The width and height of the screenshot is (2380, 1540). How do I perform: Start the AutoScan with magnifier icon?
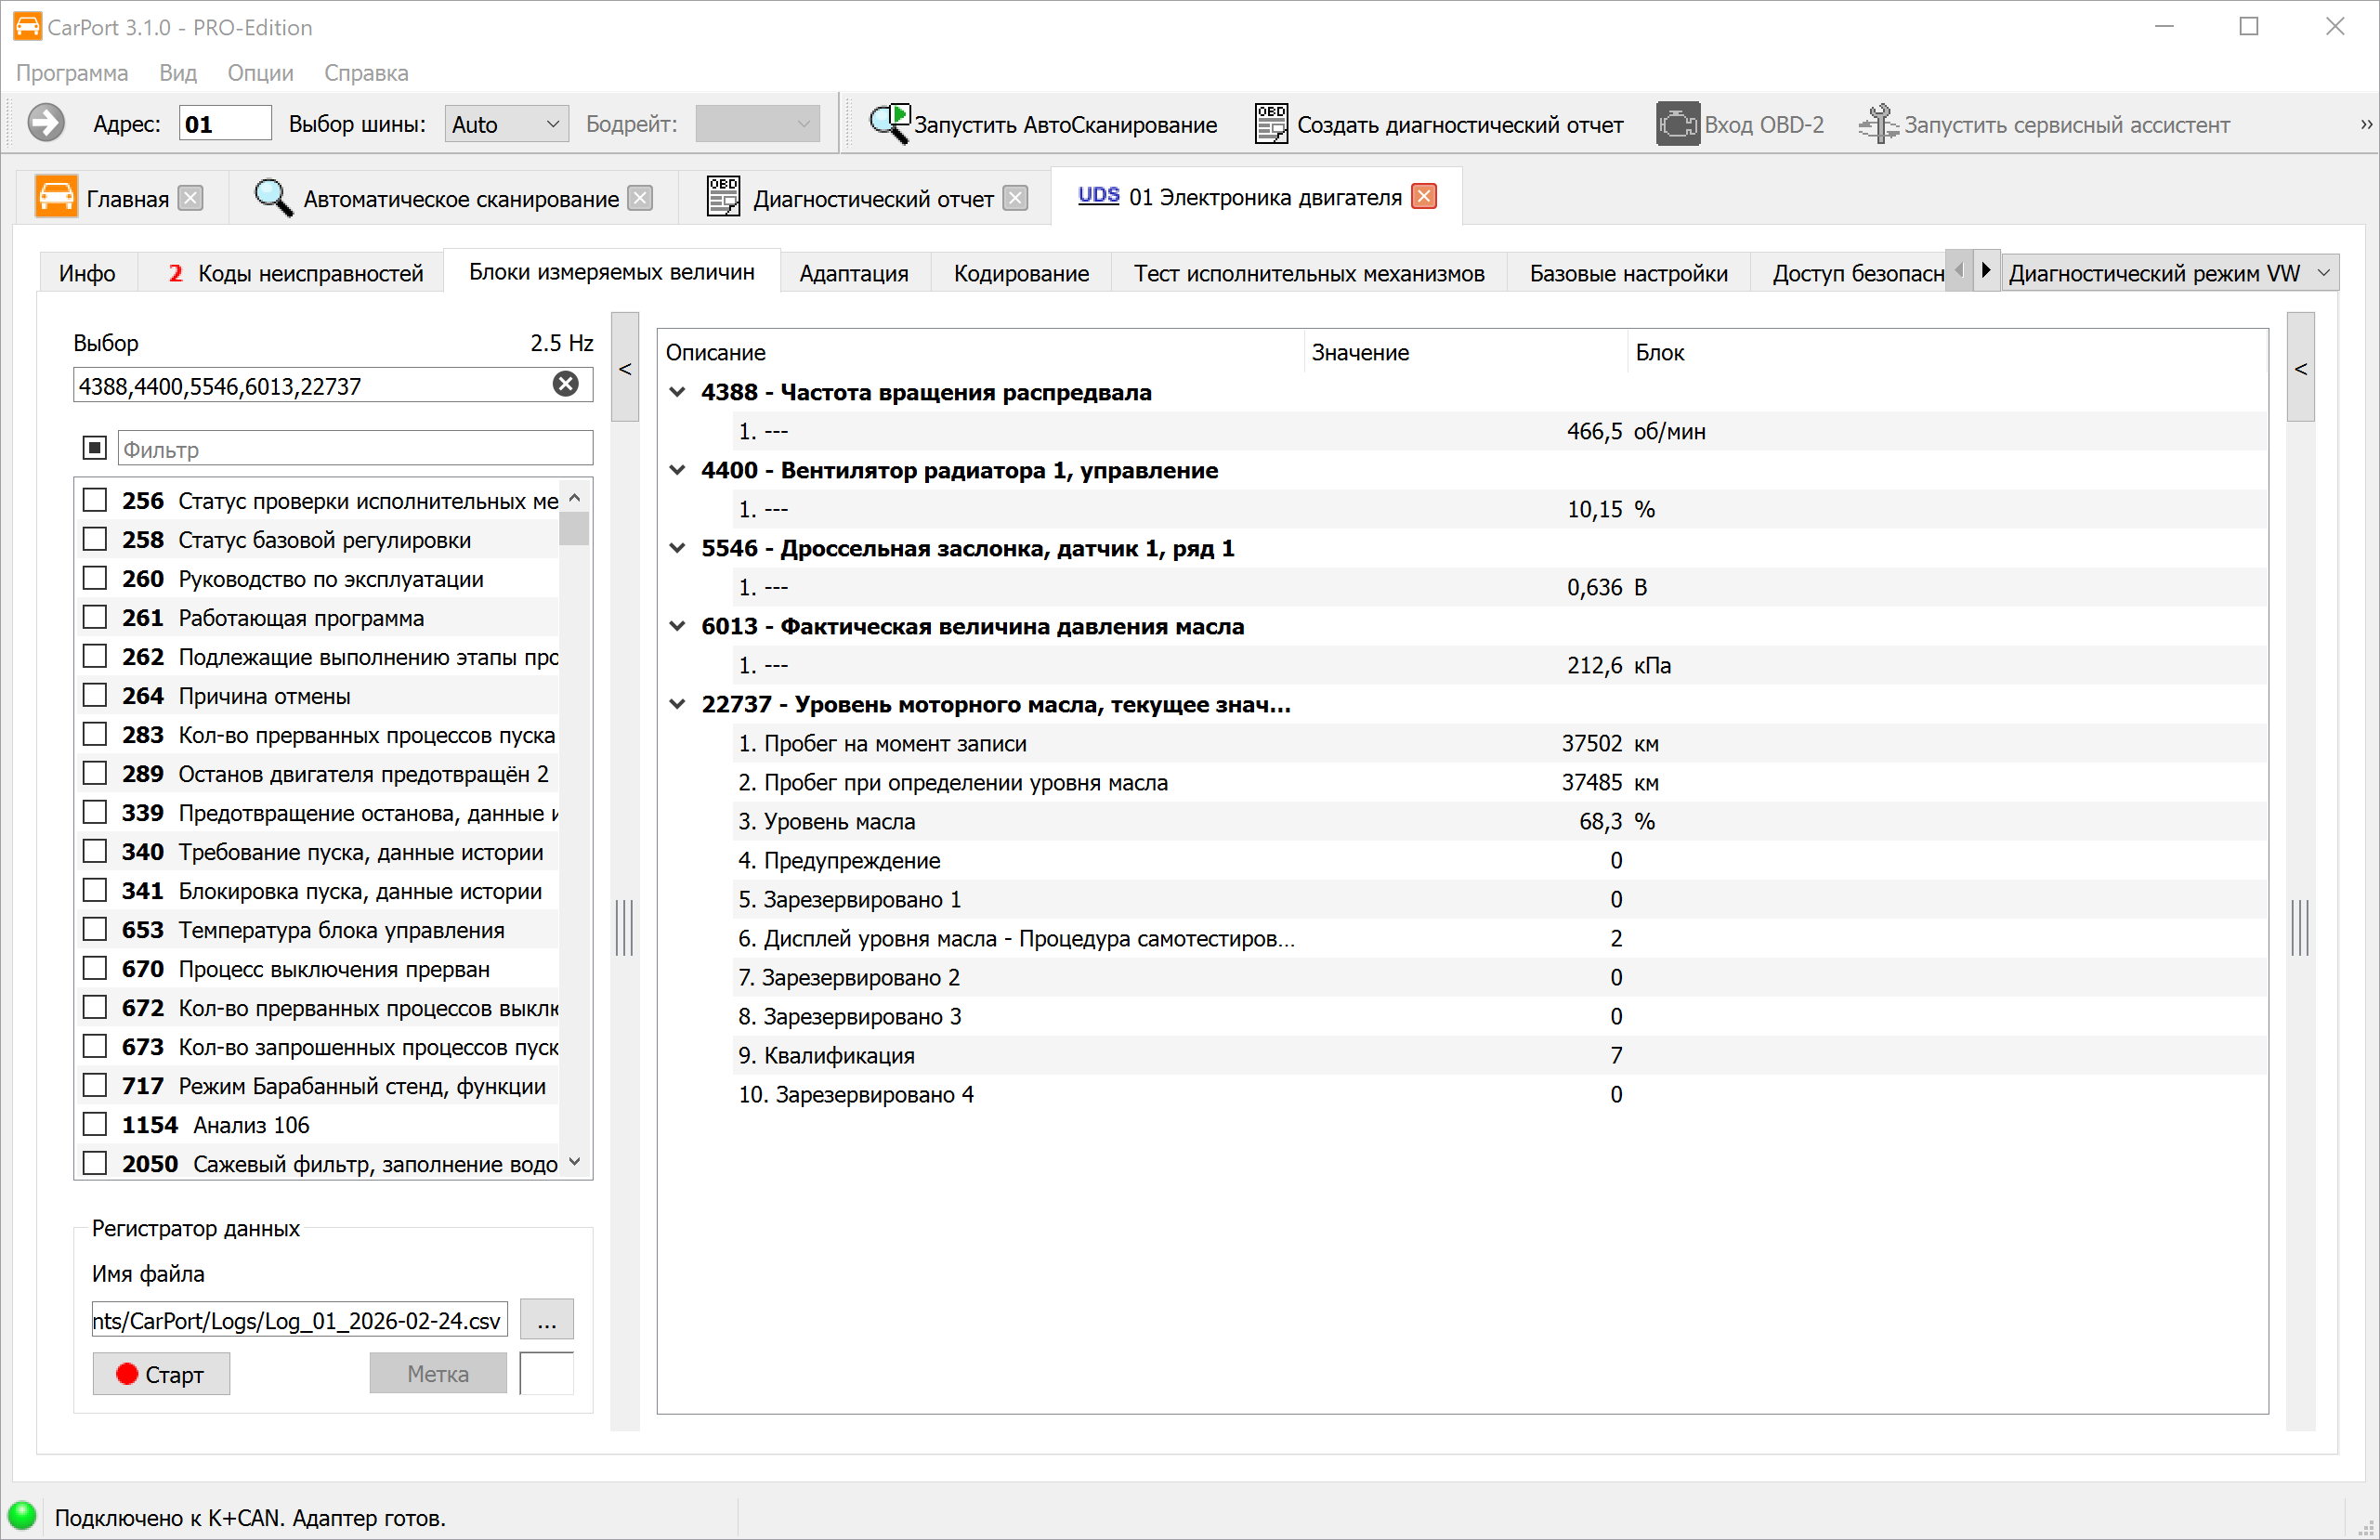889,124
